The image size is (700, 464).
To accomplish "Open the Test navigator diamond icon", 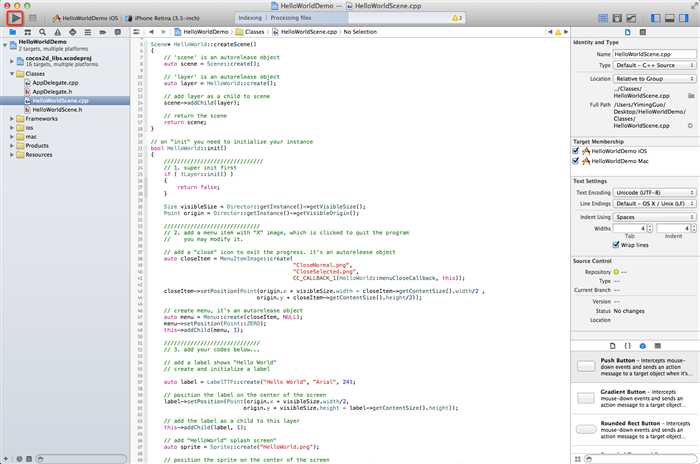I will [72, 32].
